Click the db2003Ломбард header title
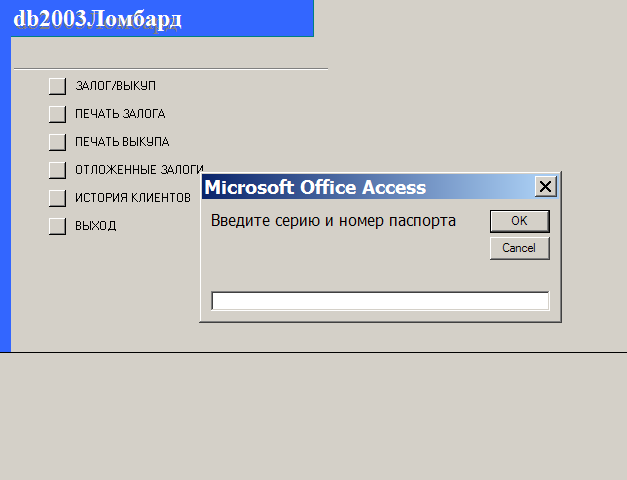The height and width of the screenshot is (480, 627). click(x=97, y=19)
